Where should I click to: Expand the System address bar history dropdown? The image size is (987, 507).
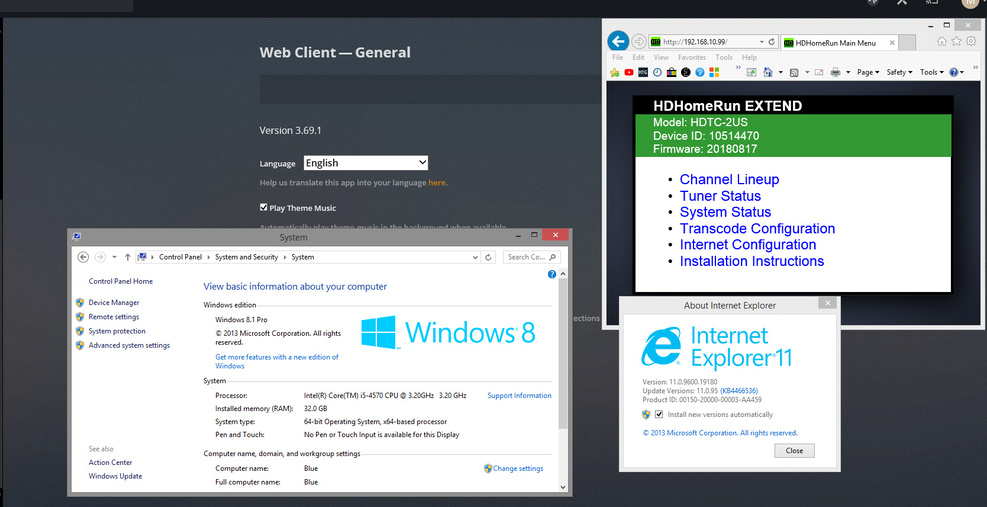pyautogui.click(x=475, y=257)
